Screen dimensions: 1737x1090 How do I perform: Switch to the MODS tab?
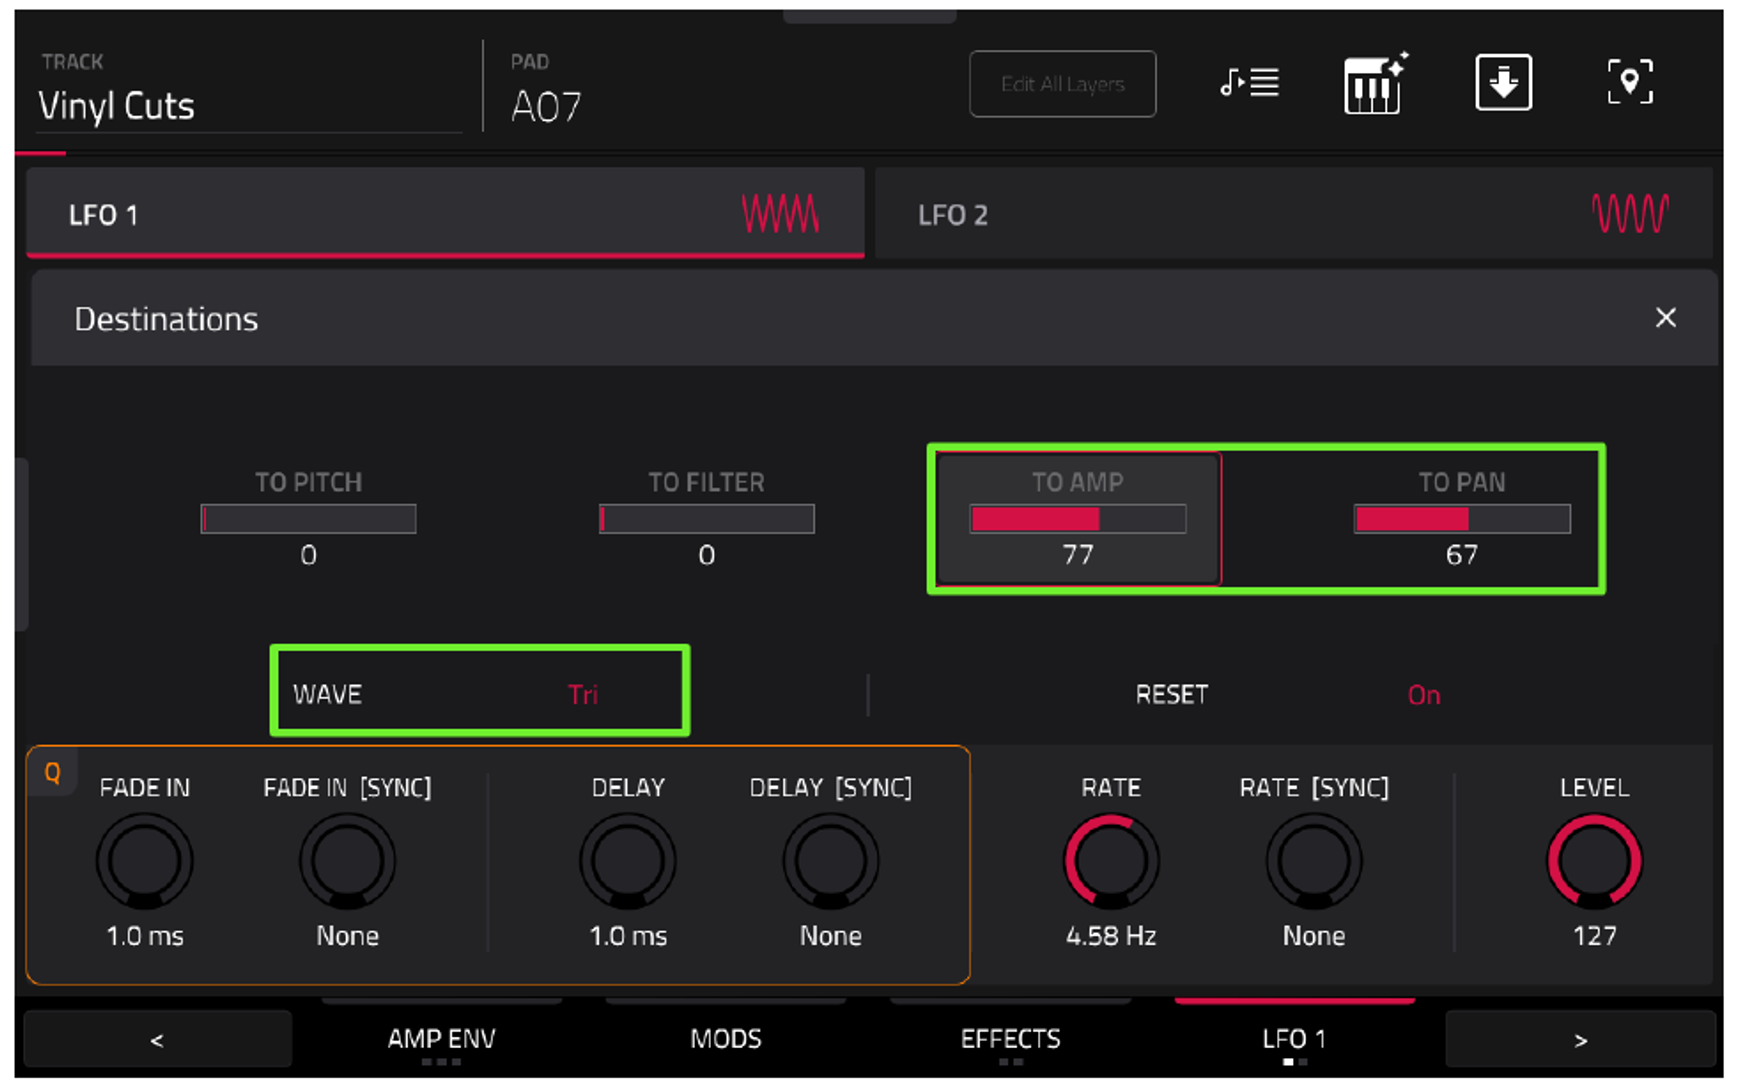[x=726, y=1039]
